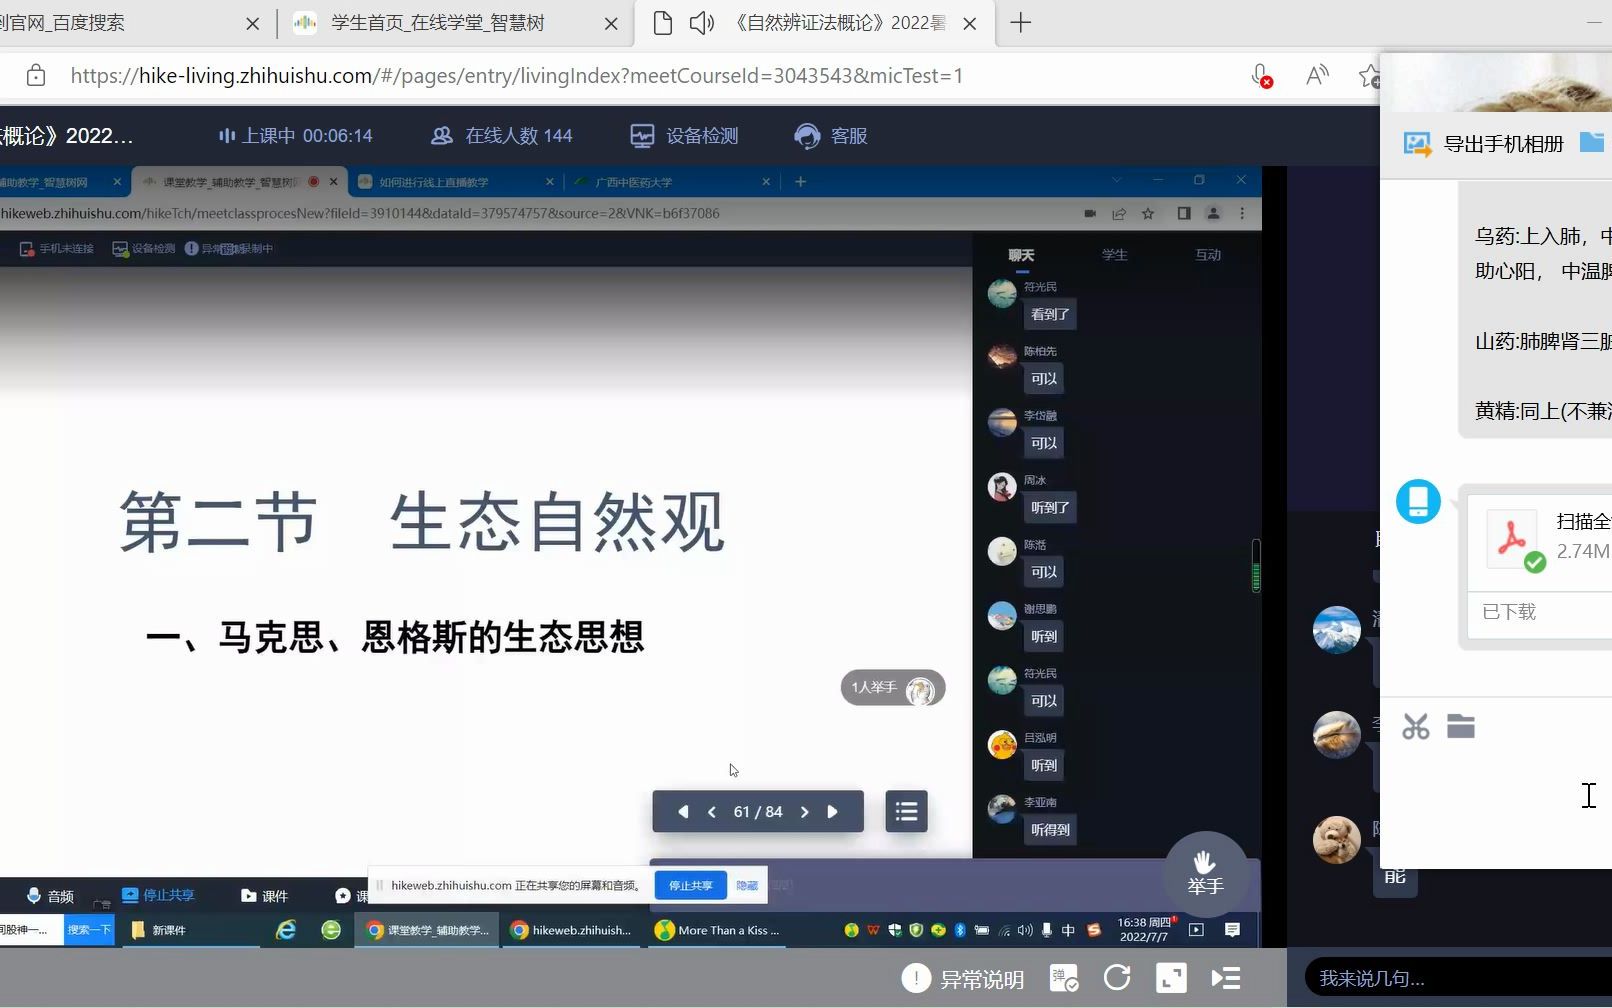This screenshot has width=1612, height=1008.
Task: Click the mountain avatar in the live chat
Action: [1336, 629]
